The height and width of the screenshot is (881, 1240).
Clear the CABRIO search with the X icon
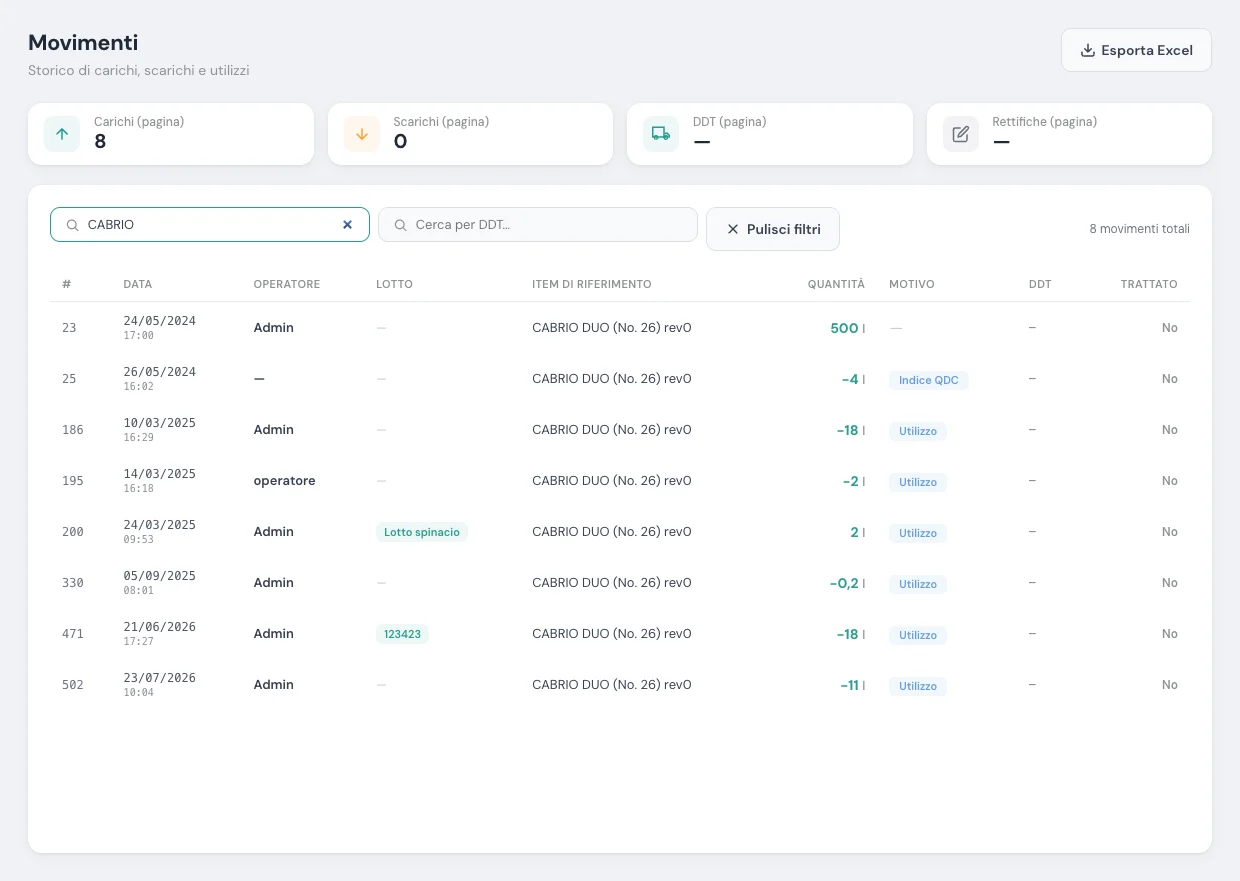pyautogui.click(x=348, y=225)
